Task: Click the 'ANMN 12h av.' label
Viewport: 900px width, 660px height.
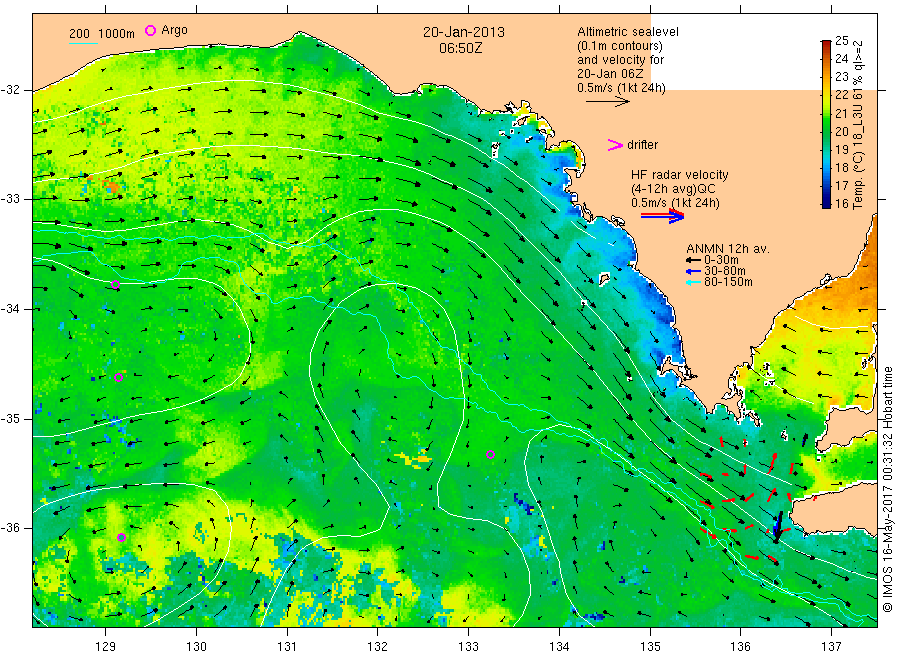Action: tap(728, 249)
